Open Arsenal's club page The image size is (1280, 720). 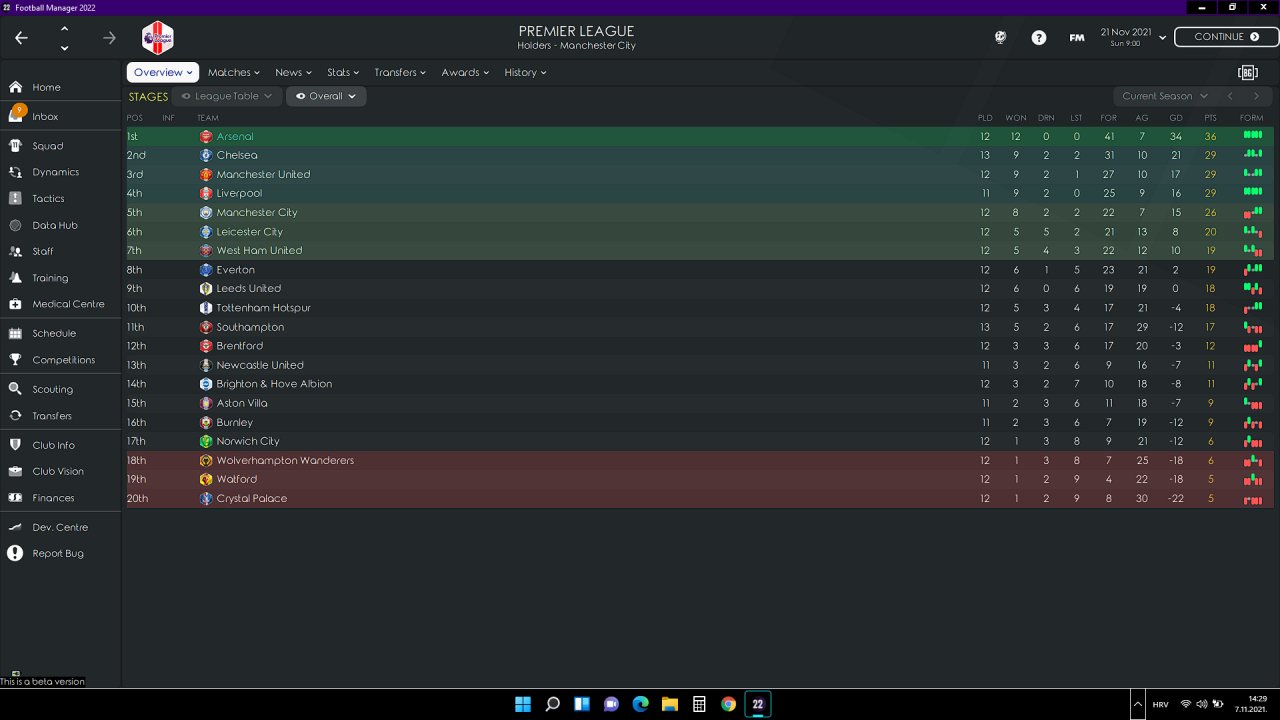[235, 136]
